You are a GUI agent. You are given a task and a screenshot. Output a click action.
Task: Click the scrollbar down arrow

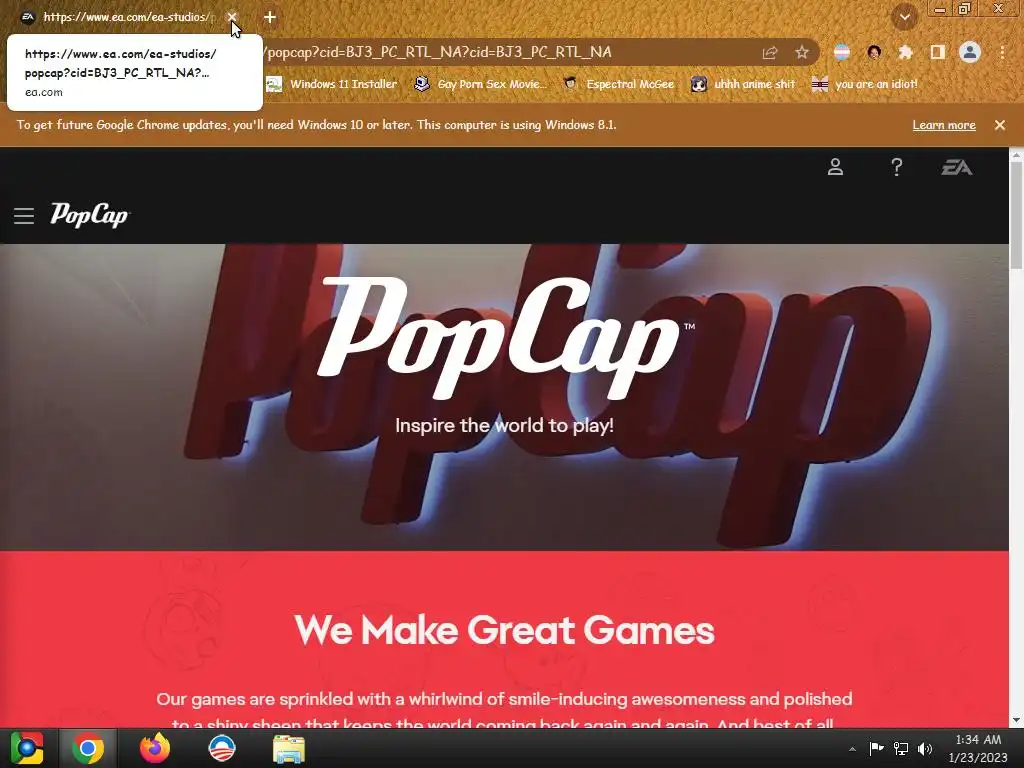click(x=1016, y=720)
